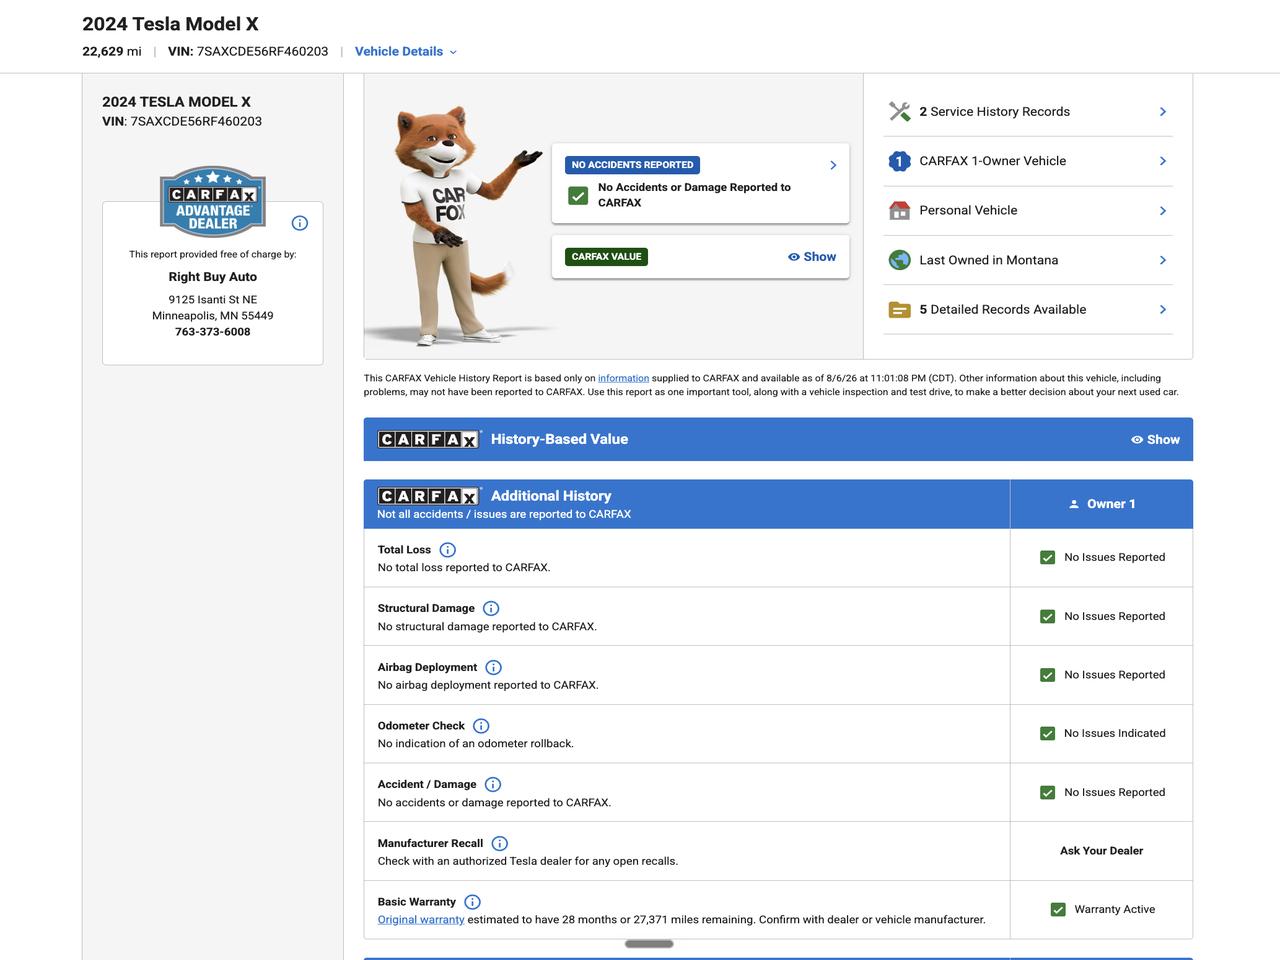Open the Last Owned in Montana chevron
The width and height of the screenshot is (1280, 960).
click(1162, 260)
